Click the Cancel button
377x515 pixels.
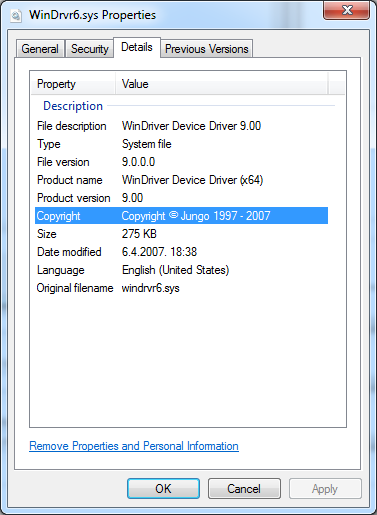(244, 489)
